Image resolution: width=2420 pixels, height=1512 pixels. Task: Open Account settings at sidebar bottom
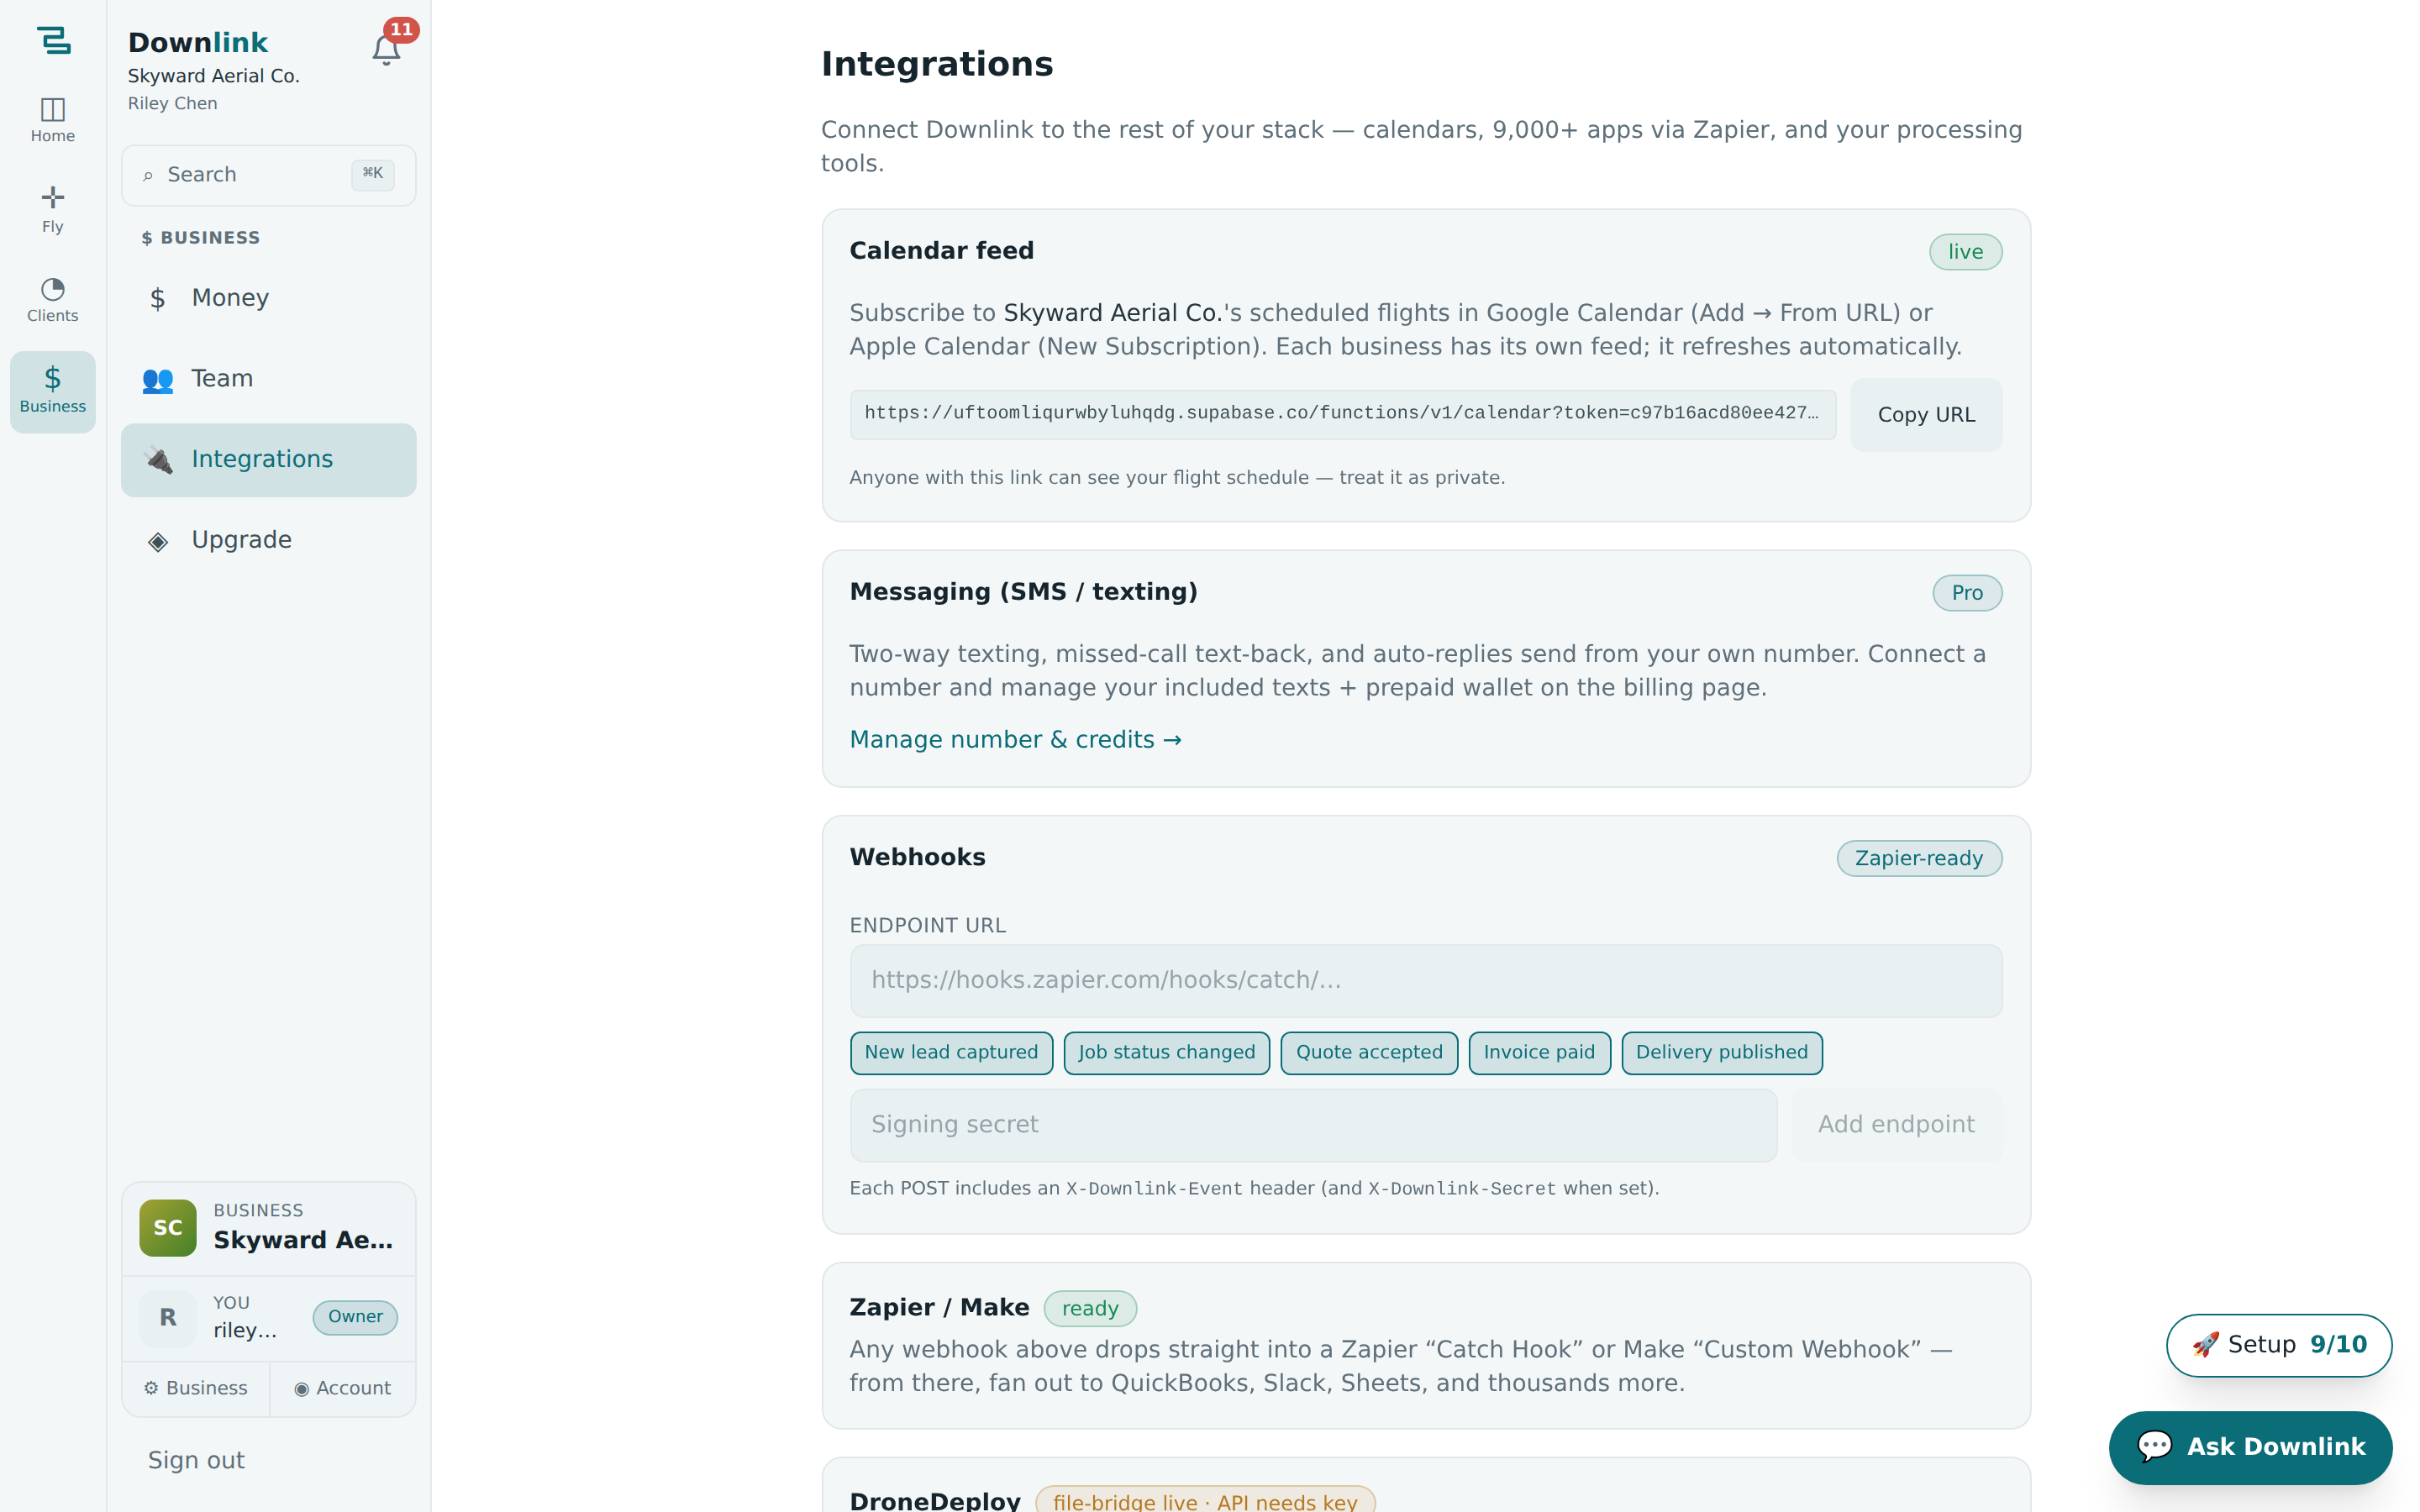pyautogui.click(x=343, y=1388)
